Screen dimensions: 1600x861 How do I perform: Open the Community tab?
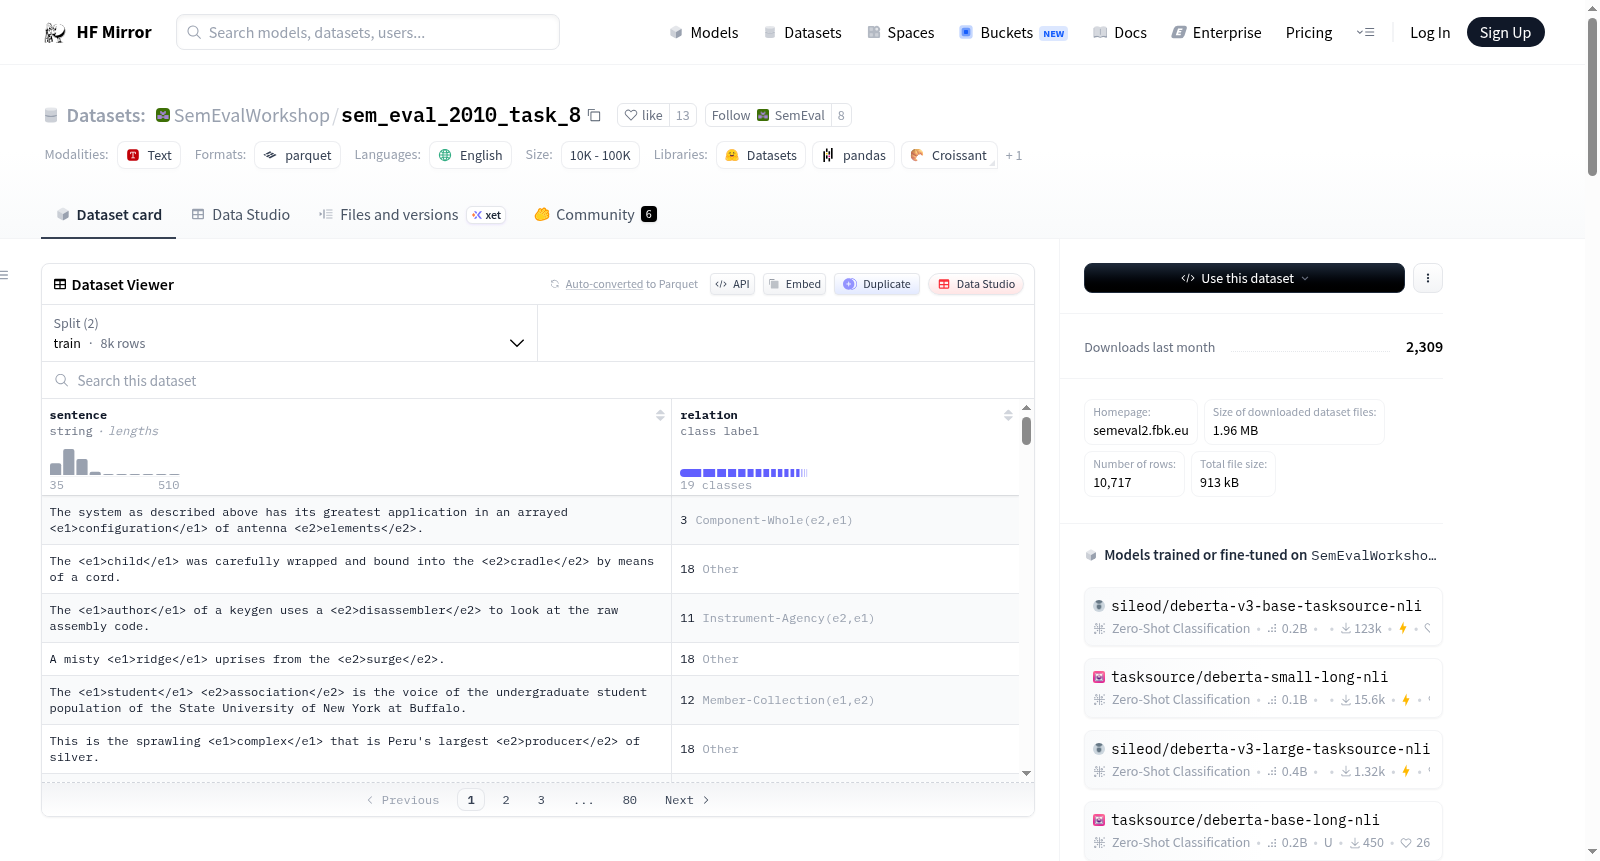595,215
